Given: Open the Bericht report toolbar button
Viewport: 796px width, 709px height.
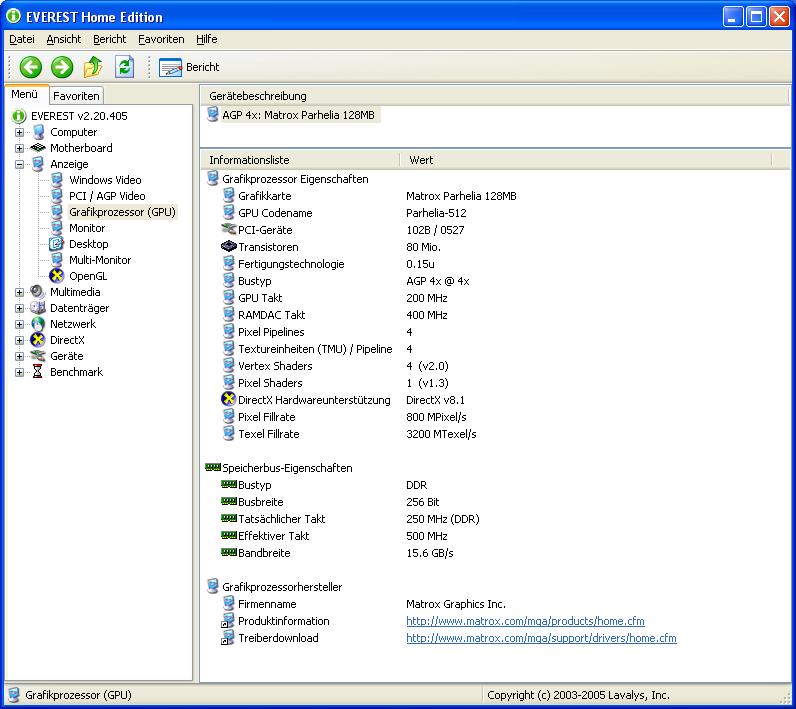Looking at the screenshot, I should [x=189, y=67].
